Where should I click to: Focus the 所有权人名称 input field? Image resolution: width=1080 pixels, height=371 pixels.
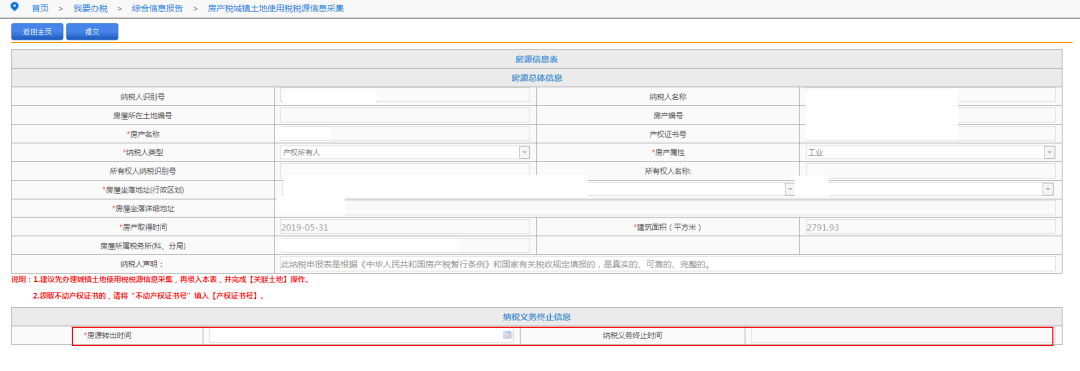[931, 170]
